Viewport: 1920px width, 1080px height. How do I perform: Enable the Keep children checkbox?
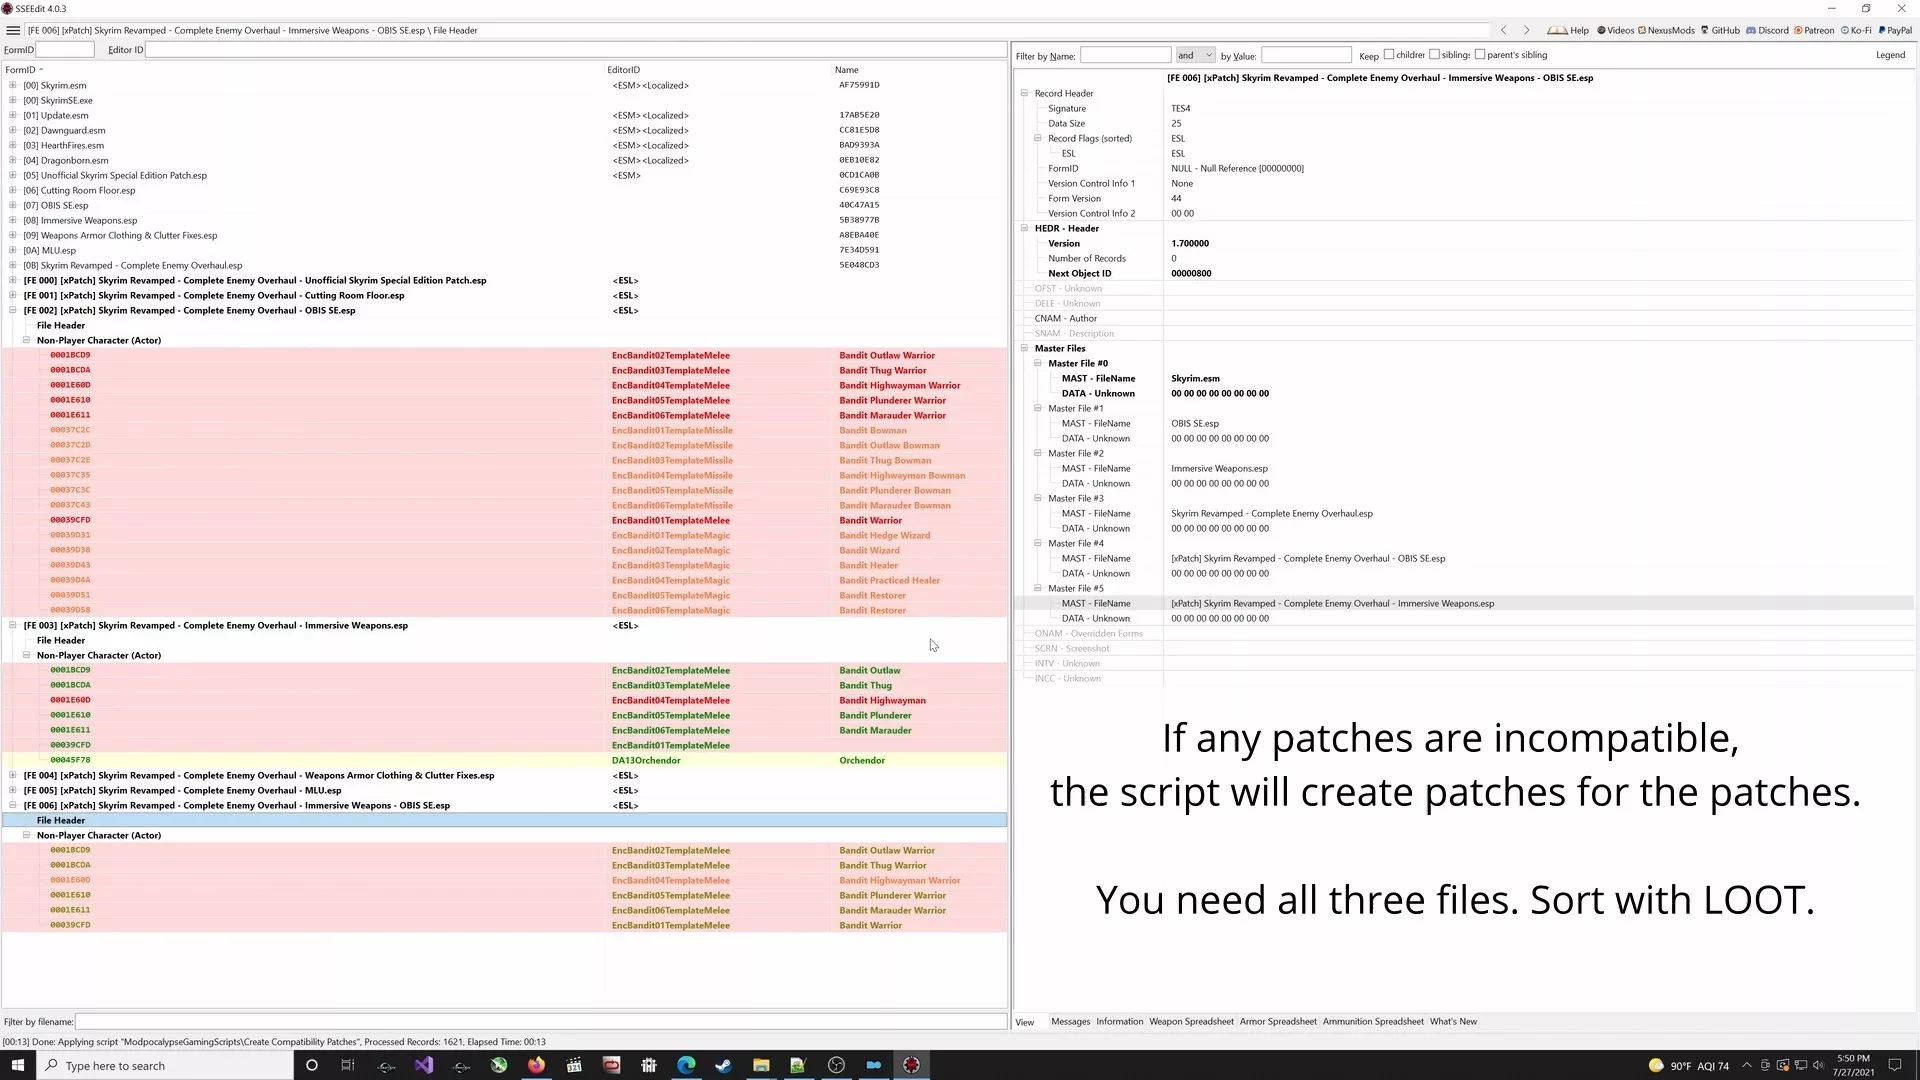point(1388,55)
